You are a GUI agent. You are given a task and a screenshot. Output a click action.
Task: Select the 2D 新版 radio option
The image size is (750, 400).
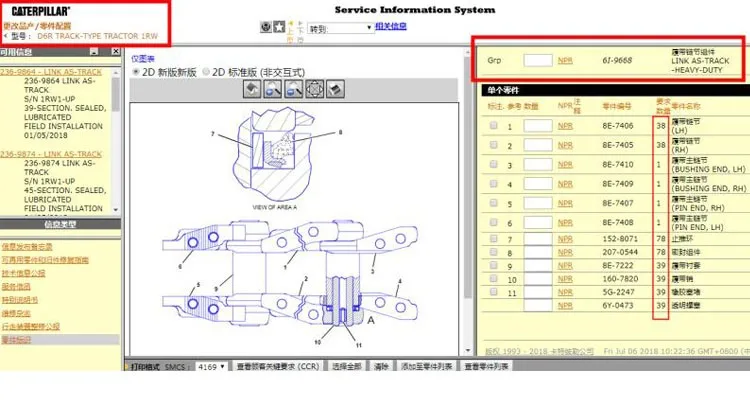(x=136, y=72)
